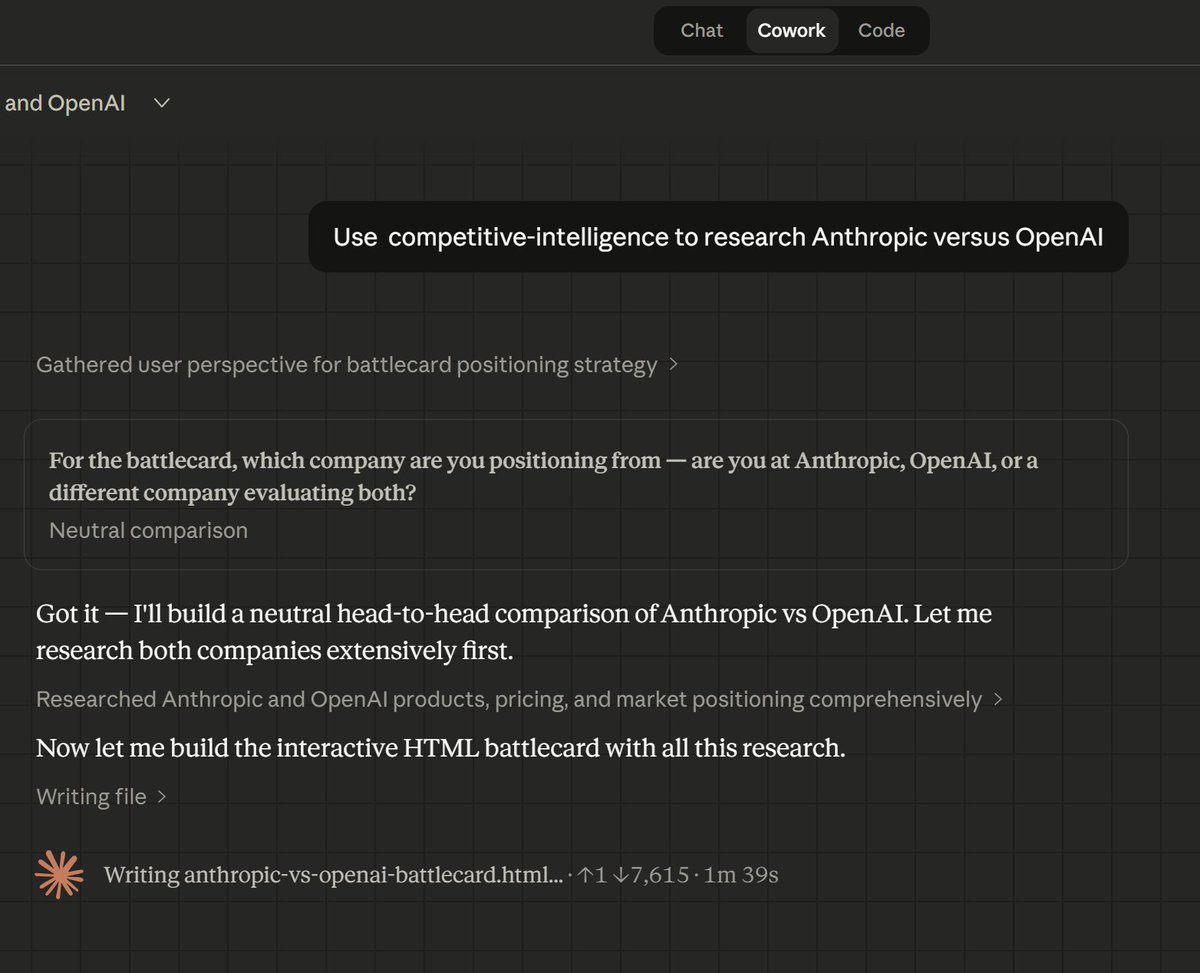Click the orange Claude spark icon
This screenshot has height=973, width=1200.
tap(59, 875)
